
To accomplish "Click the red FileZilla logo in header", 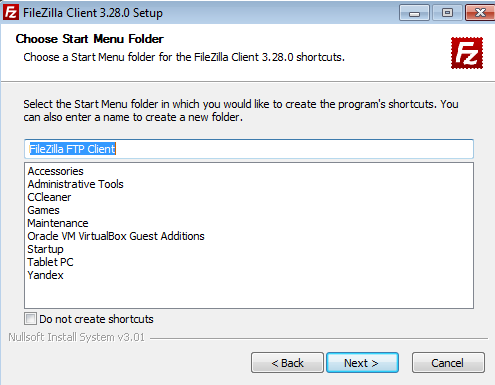I will pyautogui.click(x=467, y=53).
